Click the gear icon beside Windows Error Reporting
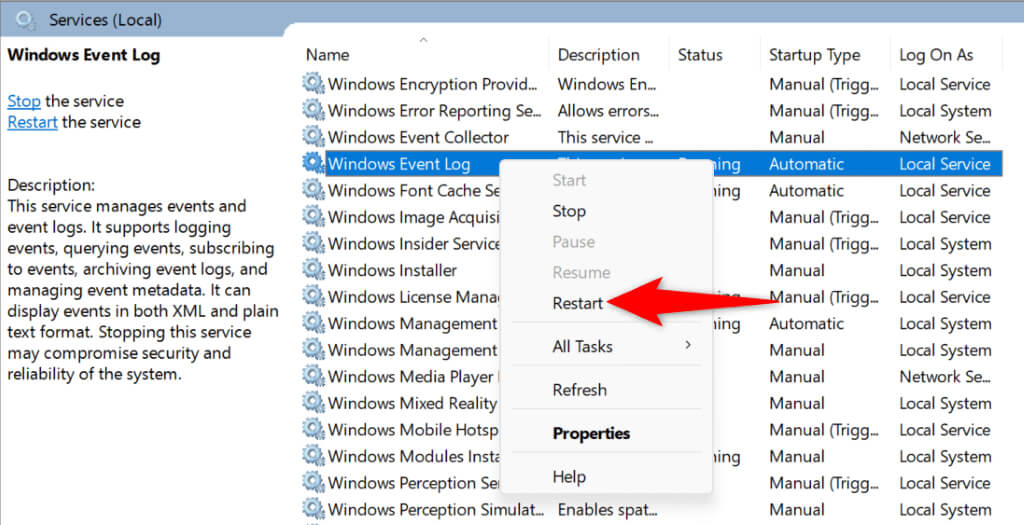This screenshot has height=525, width=1024. [x=313, y=110]
